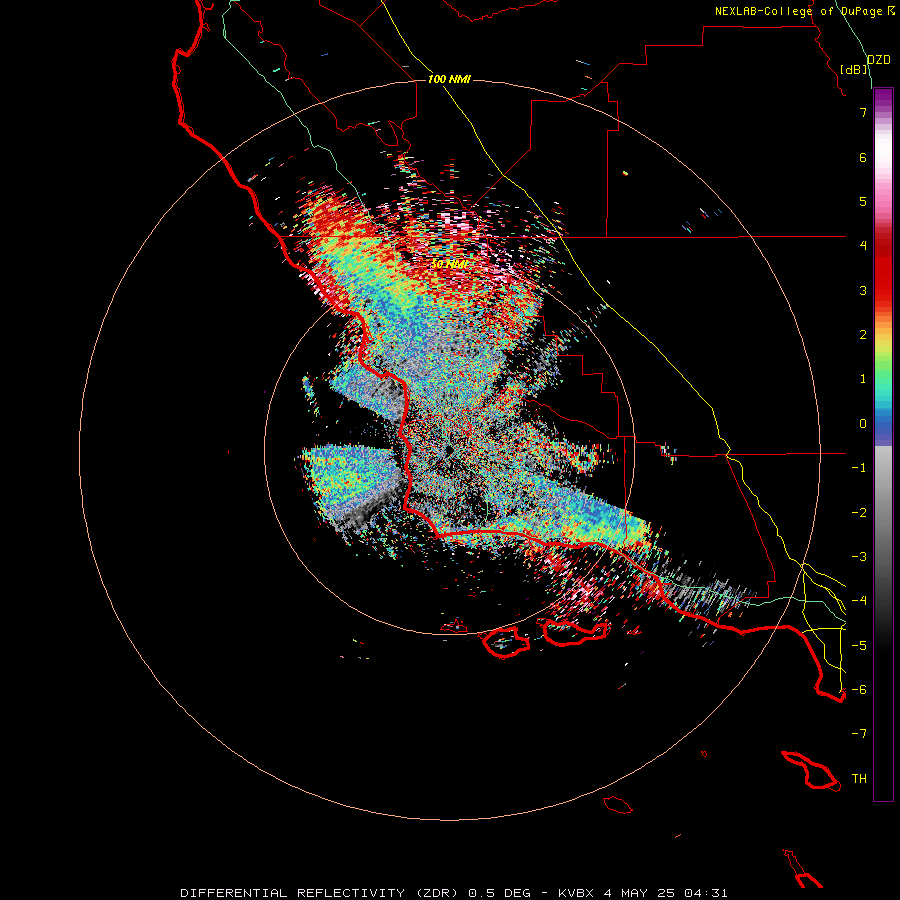Viewport: 900px width, 900px height.
Task: Click the red segment of the color bar
Action: pos(883,270)
